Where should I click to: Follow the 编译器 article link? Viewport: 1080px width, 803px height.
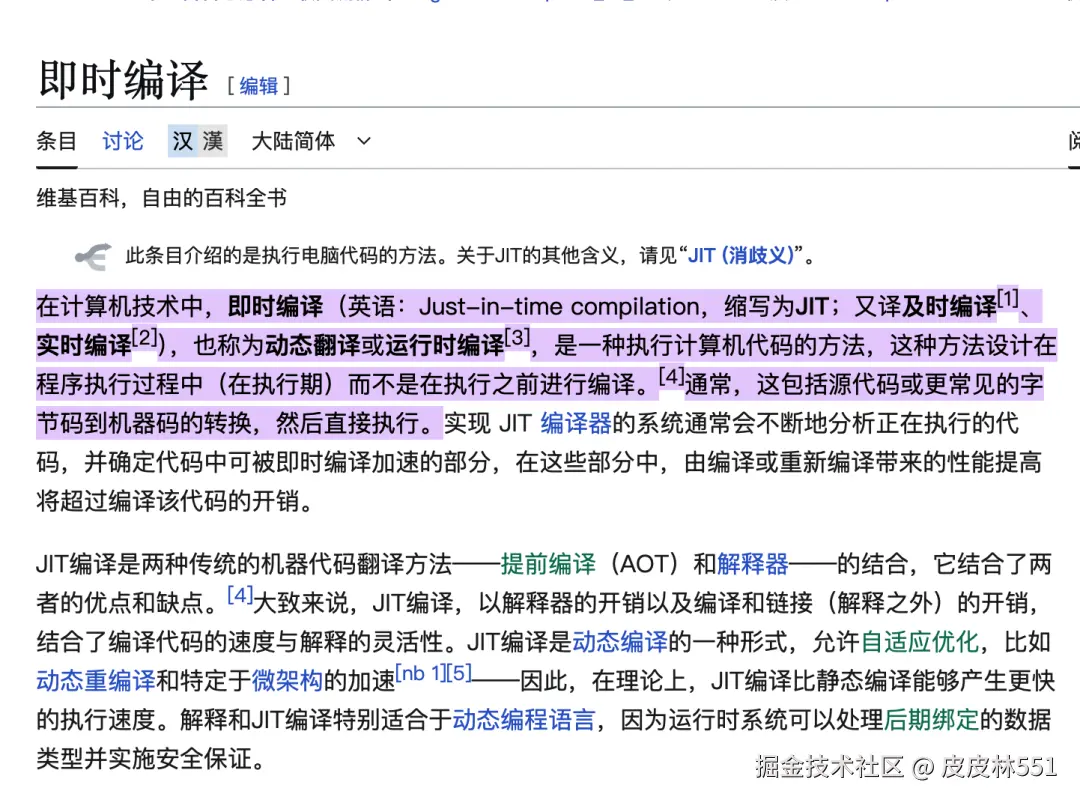[575, 423]
